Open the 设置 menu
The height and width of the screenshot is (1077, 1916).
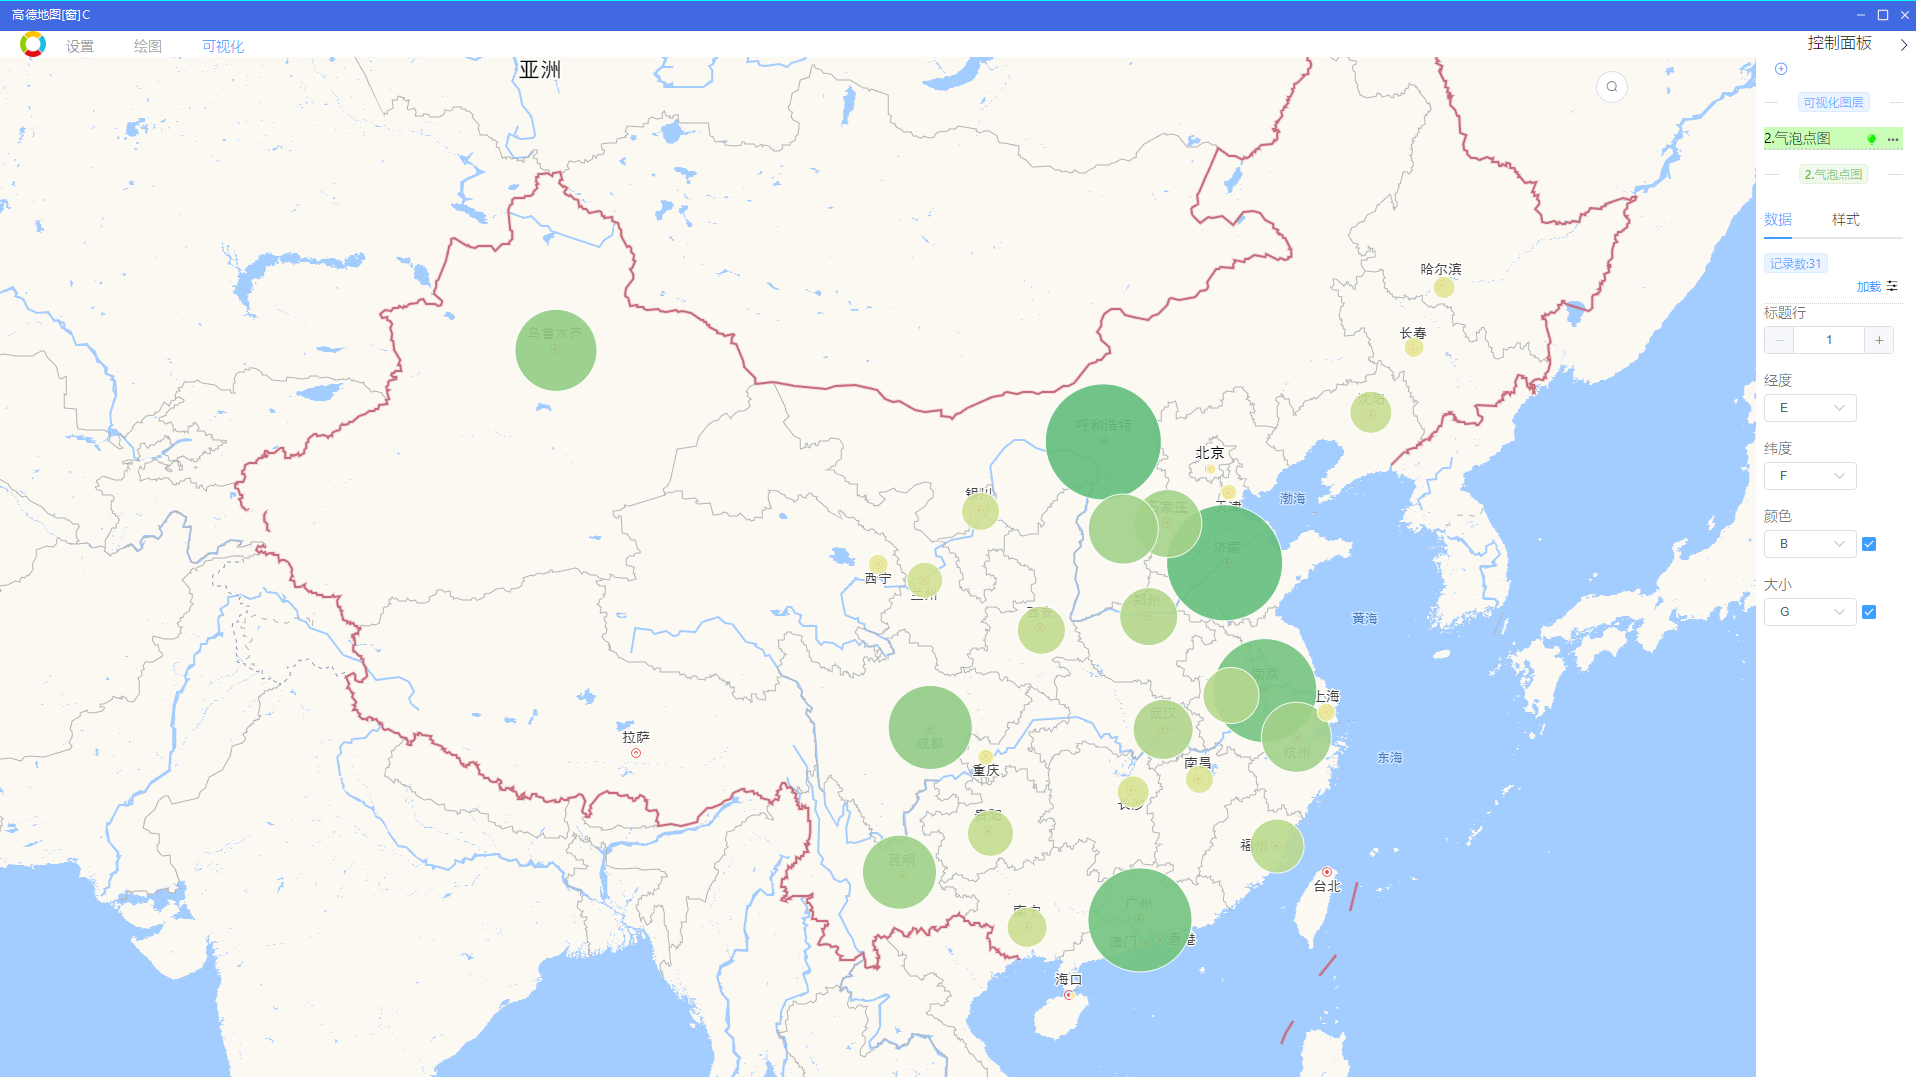tap(80, 46)
